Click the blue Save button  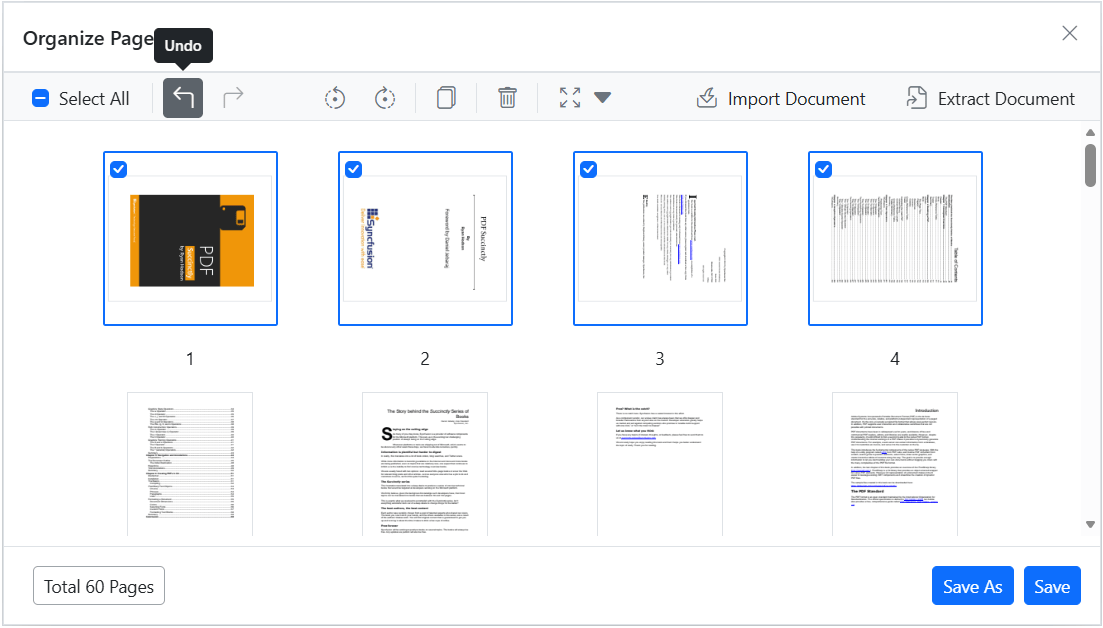(x=1052, y=586)
